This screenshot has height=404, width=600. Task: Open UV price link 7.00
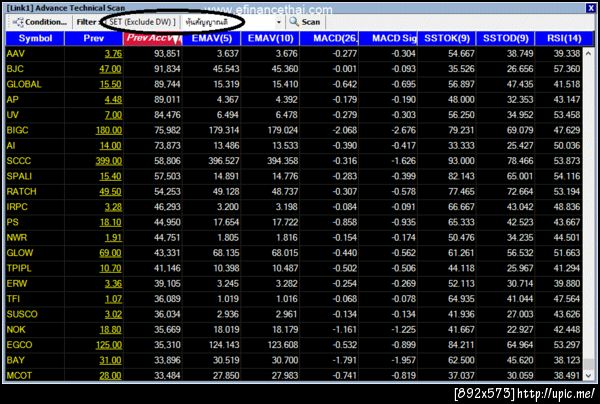click(113, 115)
